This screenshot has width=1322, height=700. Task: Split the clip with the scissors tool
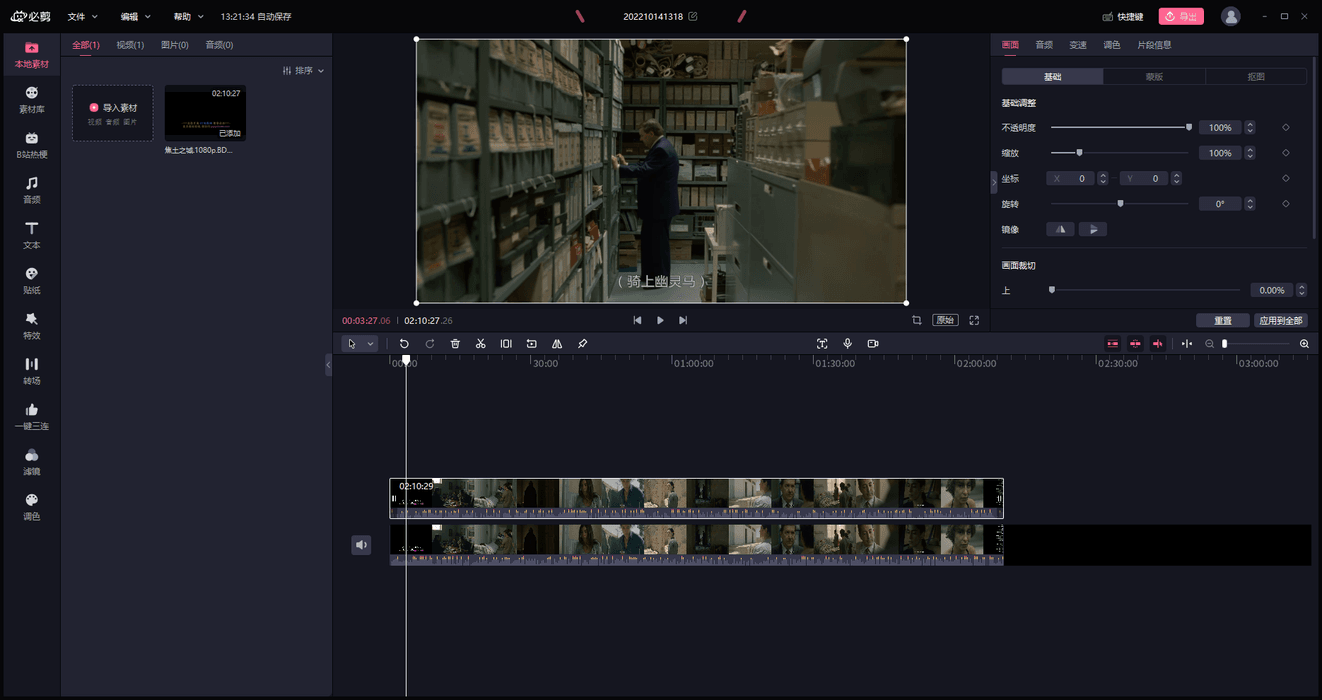click(480, 343)
